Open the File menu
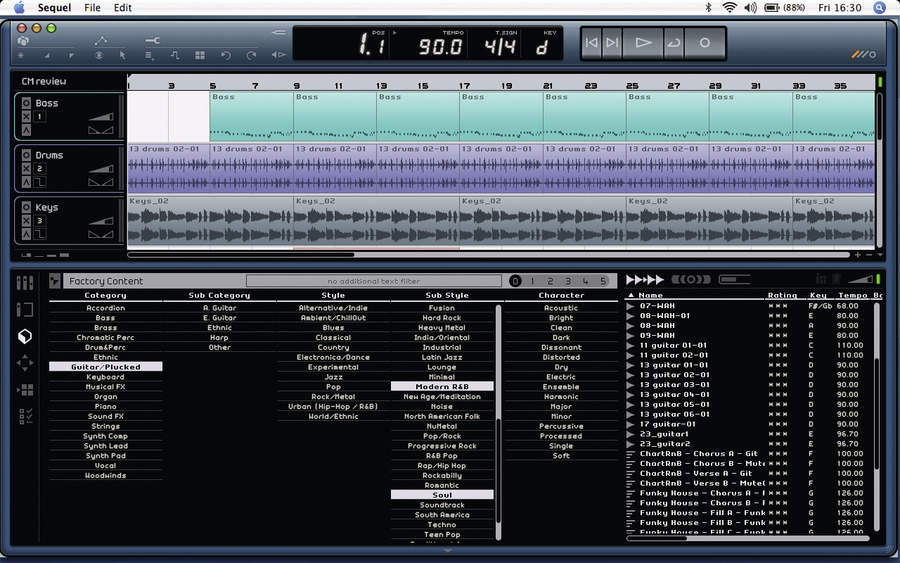This screenshot has height=563, width=900. 92,7
